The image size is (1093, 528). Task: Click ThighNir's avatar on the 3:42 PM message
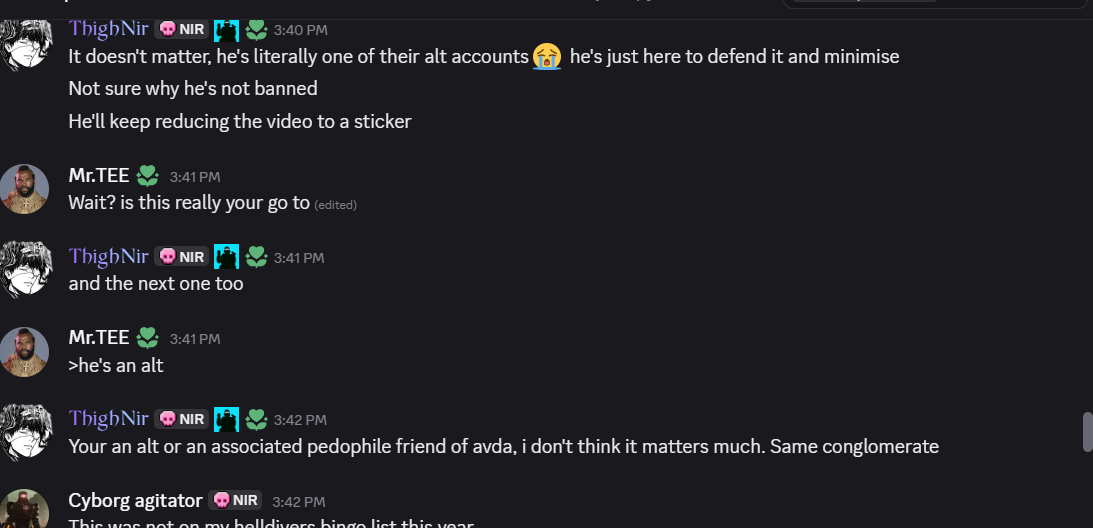point(25,432)
